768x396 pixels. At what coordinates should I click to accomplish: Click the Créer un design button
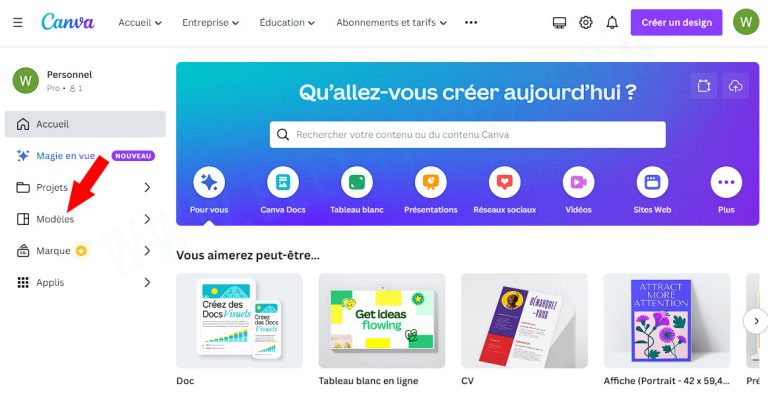(x=676, y=23)
